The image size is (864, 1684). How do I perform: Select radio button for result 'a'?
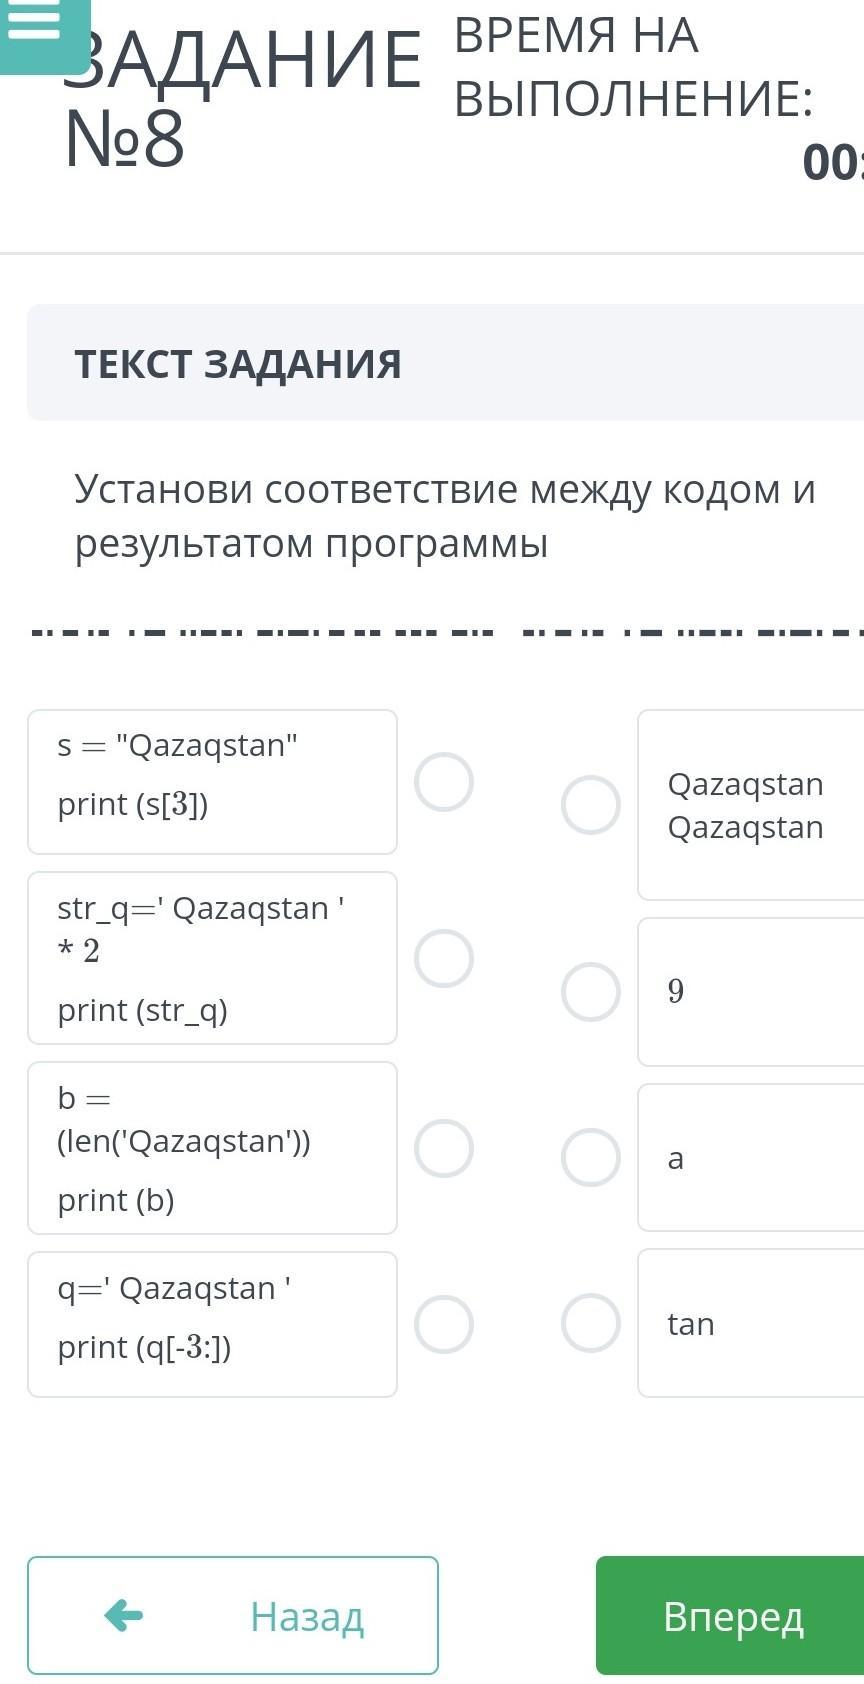click(x=591, y=1158)
